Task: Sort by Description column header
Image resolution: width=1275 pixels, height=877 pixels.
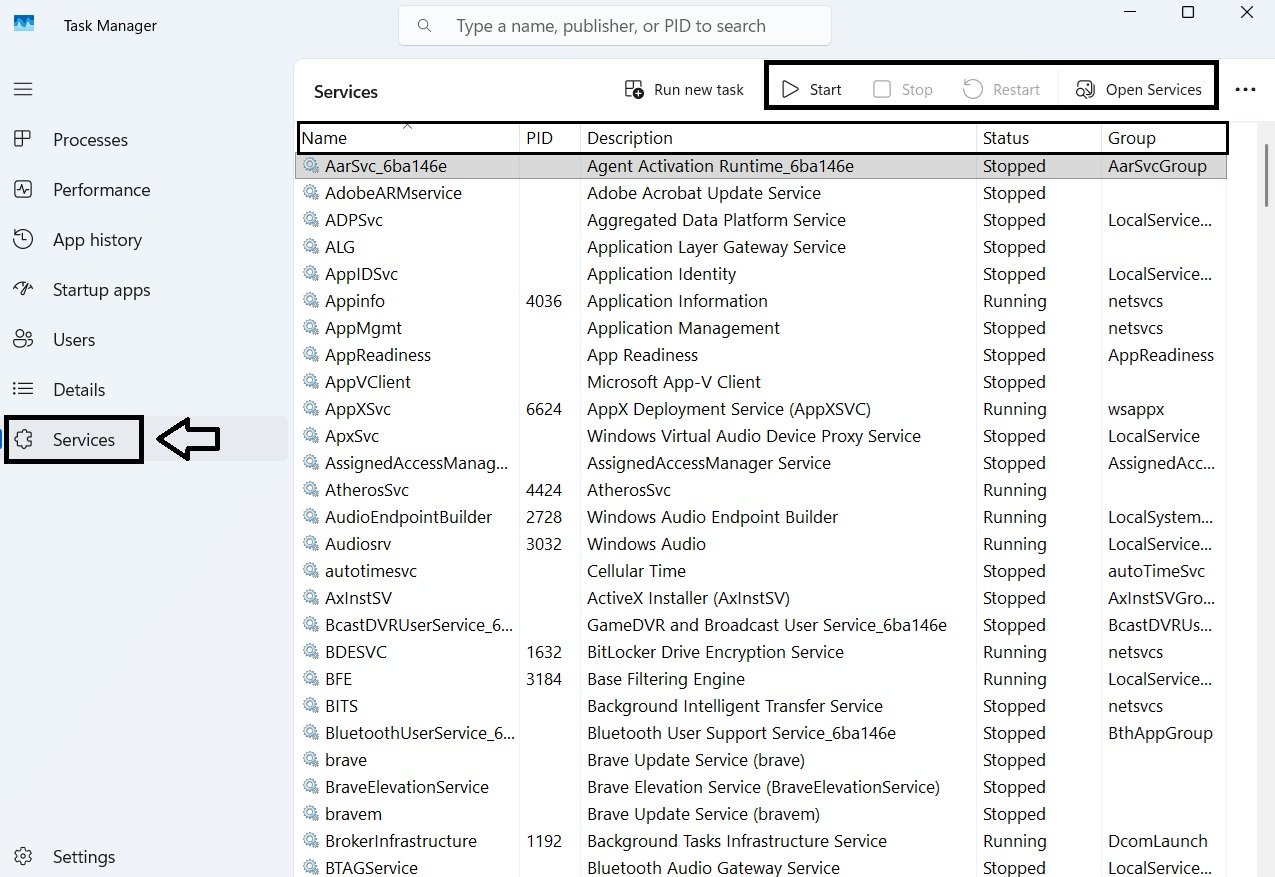Action: click(777, 138)
